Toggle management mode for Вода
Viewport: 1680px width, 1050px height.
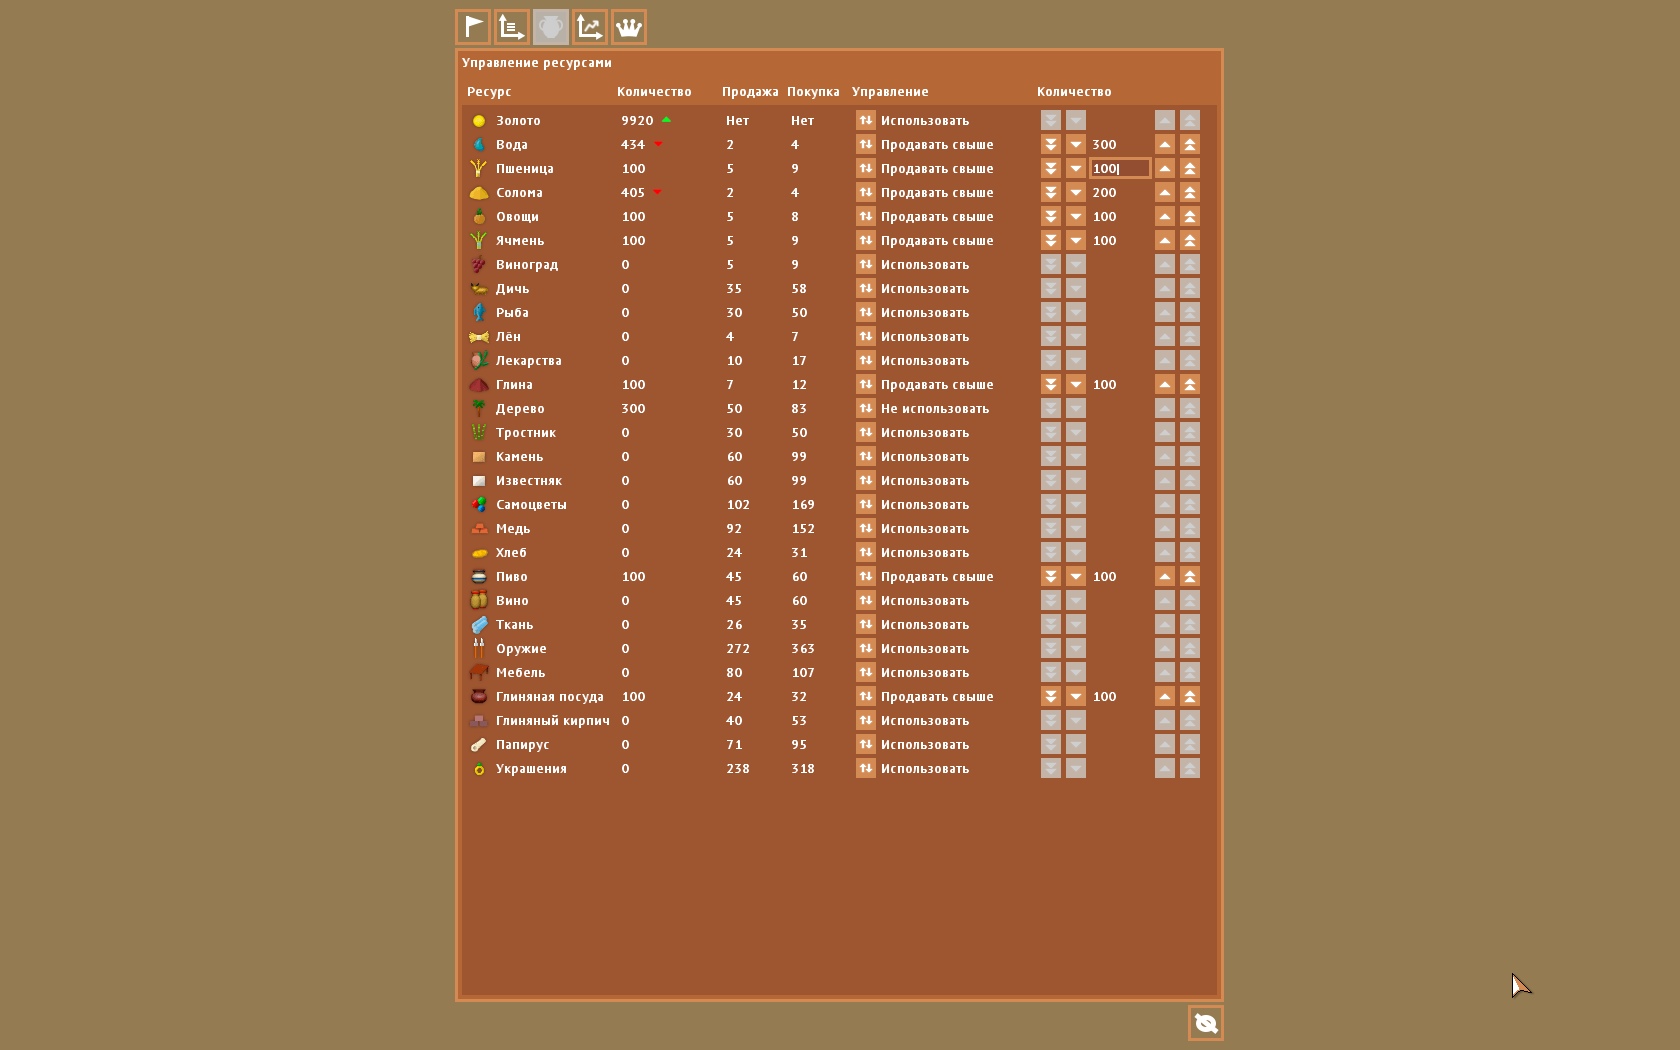pos(866,144)
